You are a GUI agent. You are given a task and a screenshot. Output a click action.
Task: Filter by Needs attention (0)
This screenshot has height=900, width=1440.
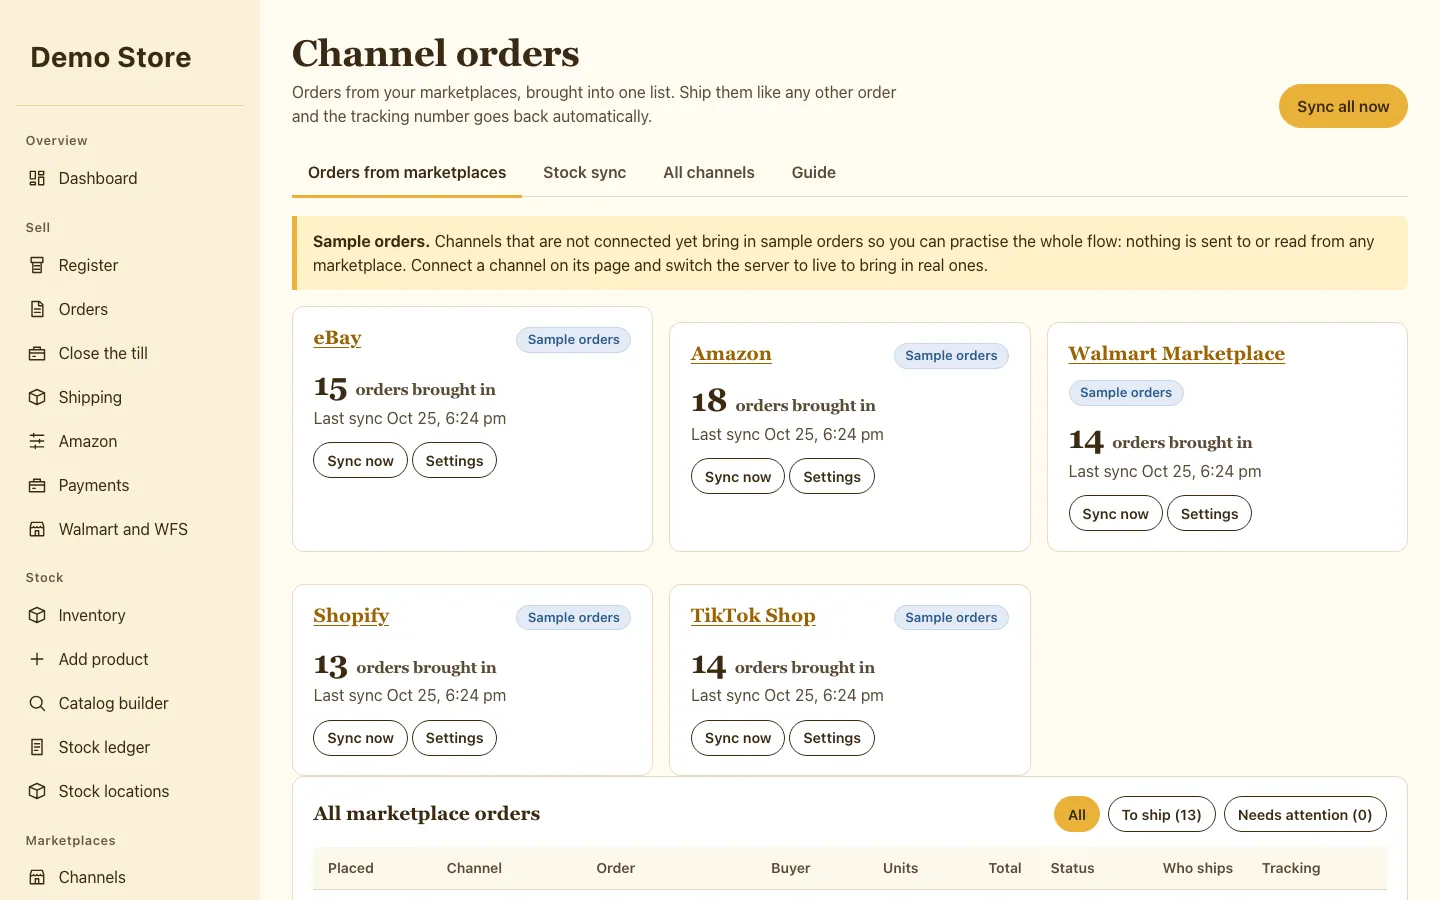1305,814
